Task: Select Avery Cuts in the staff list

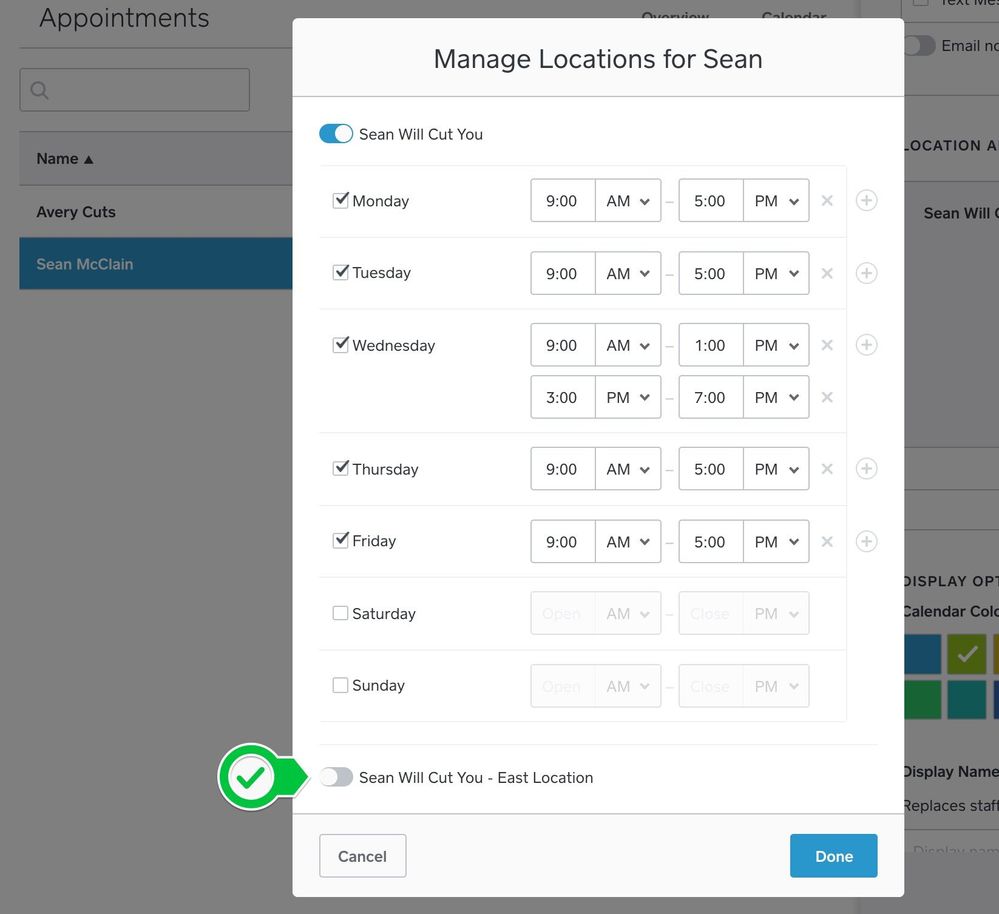Action: pyautogui.click(x=76, y=212)
